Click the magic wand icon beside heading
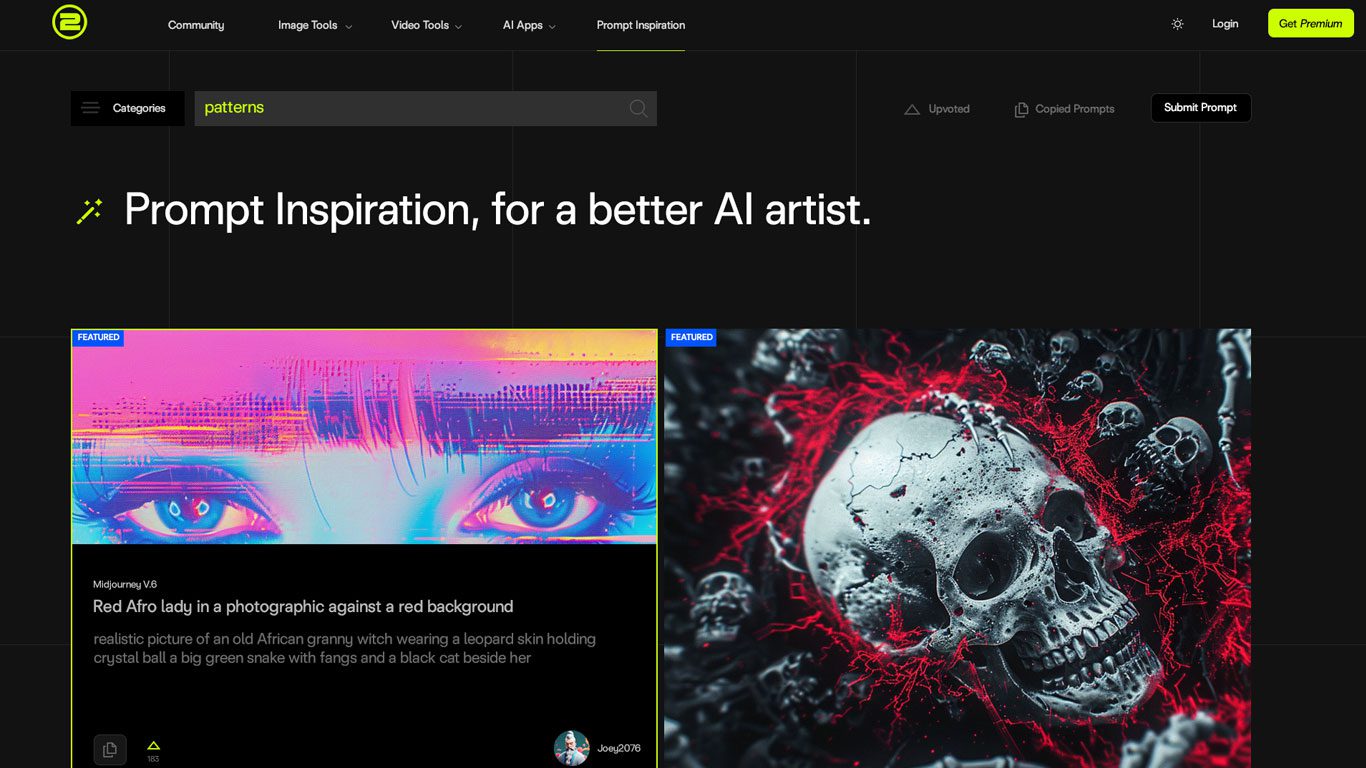This screenshot has height=768, width=1366. click(x=90, y=211)
